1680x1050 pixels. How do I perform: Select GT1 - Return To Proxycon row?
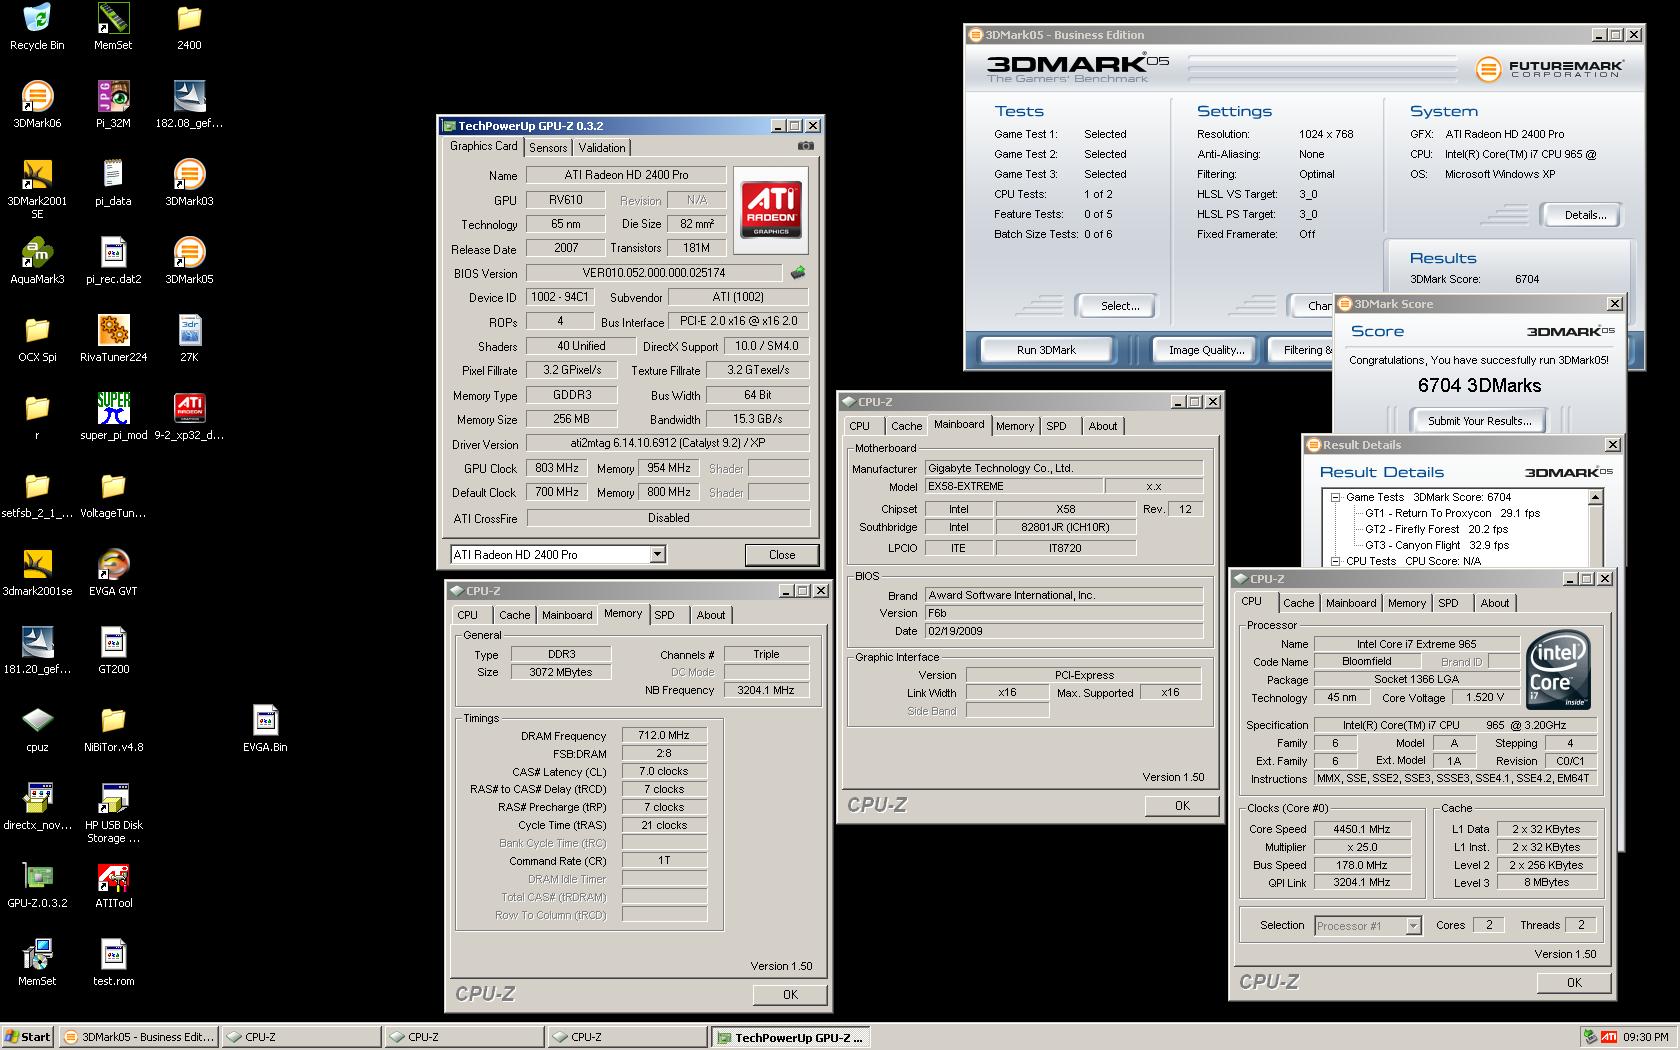[1452, 513]
